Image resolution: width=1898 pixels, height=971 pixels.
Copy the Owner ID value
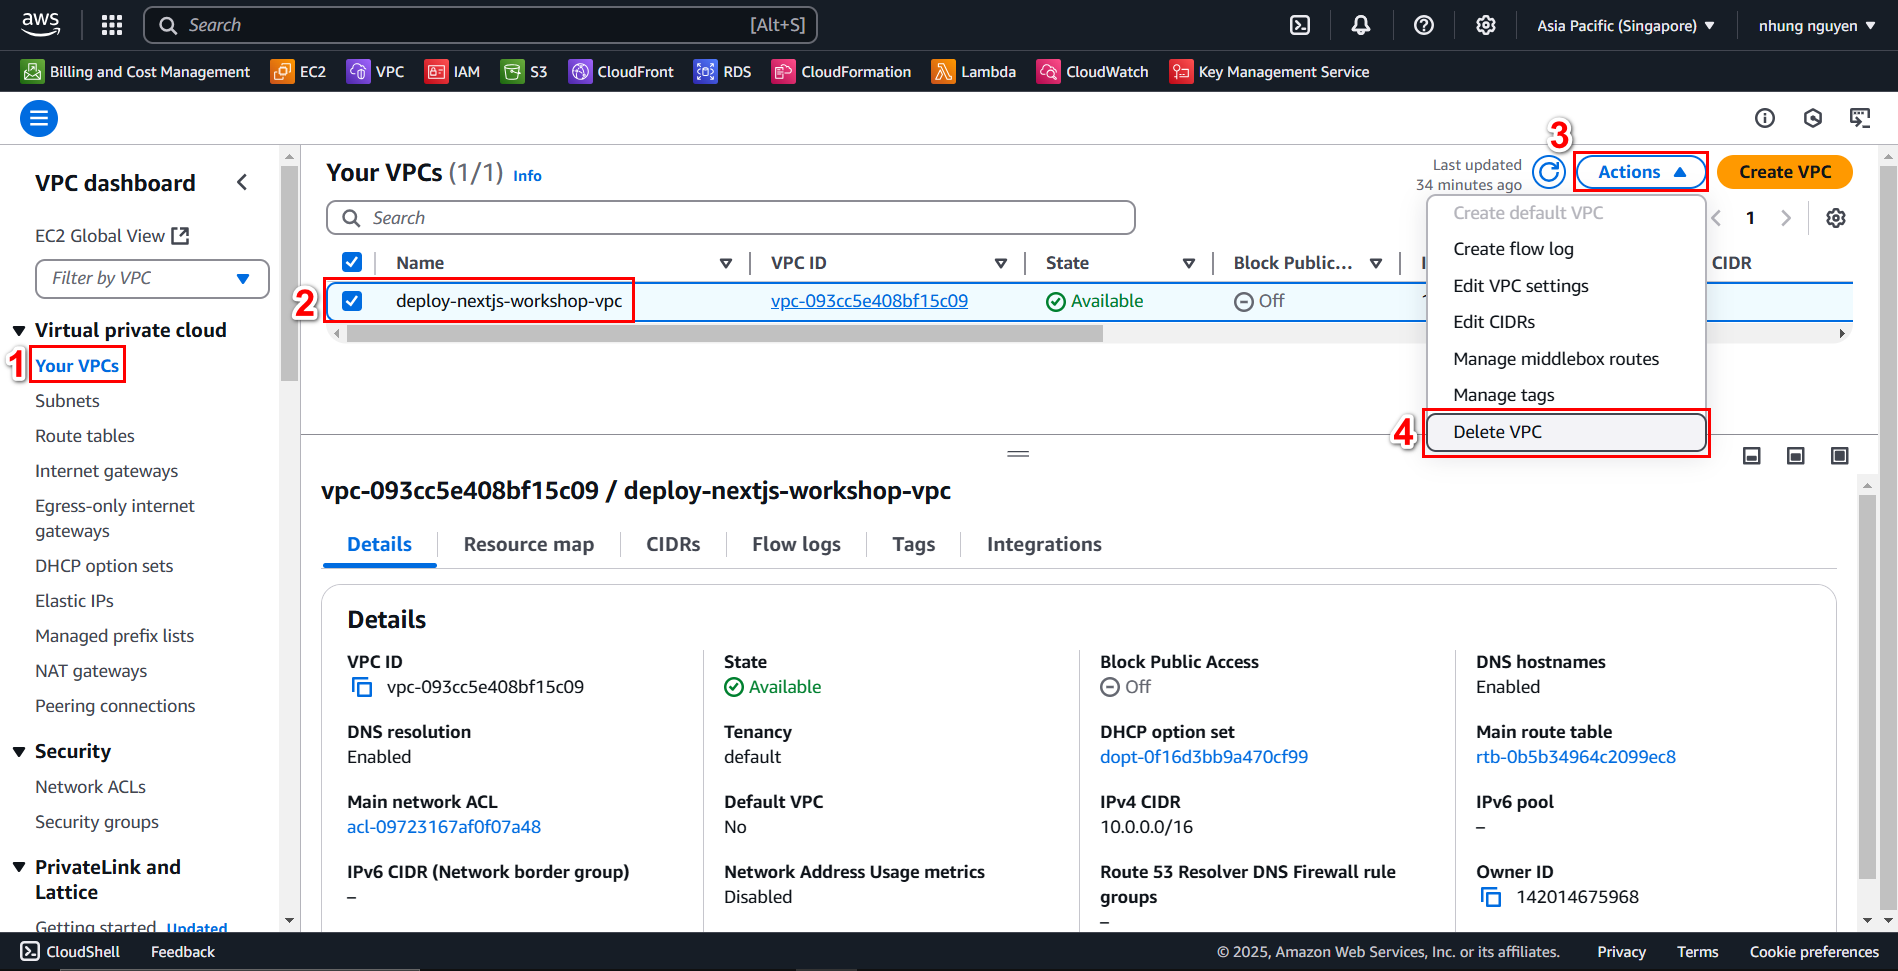[x=1490, y=897]
